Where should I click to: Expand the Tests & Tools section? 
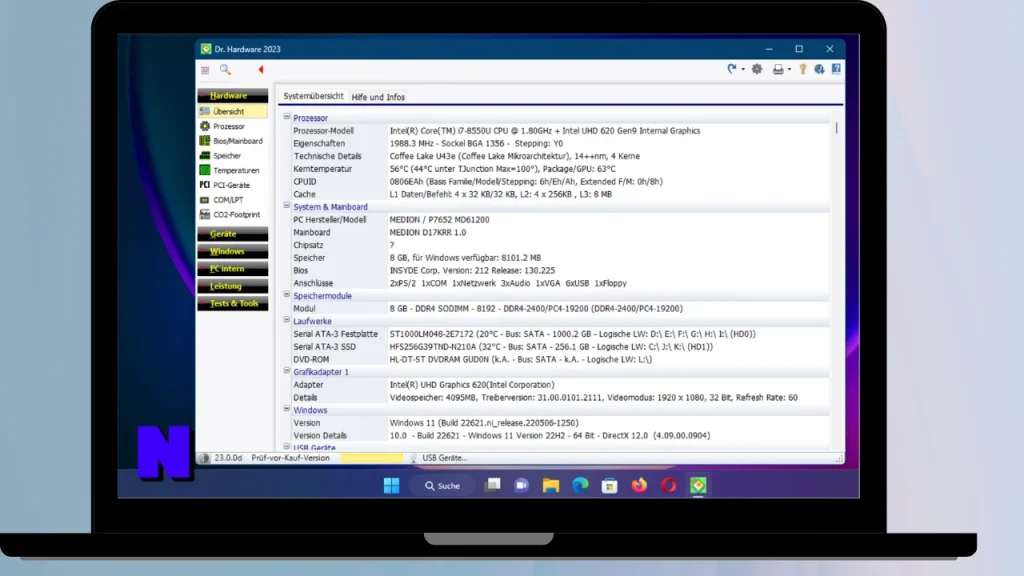click(x=232, y=304)
